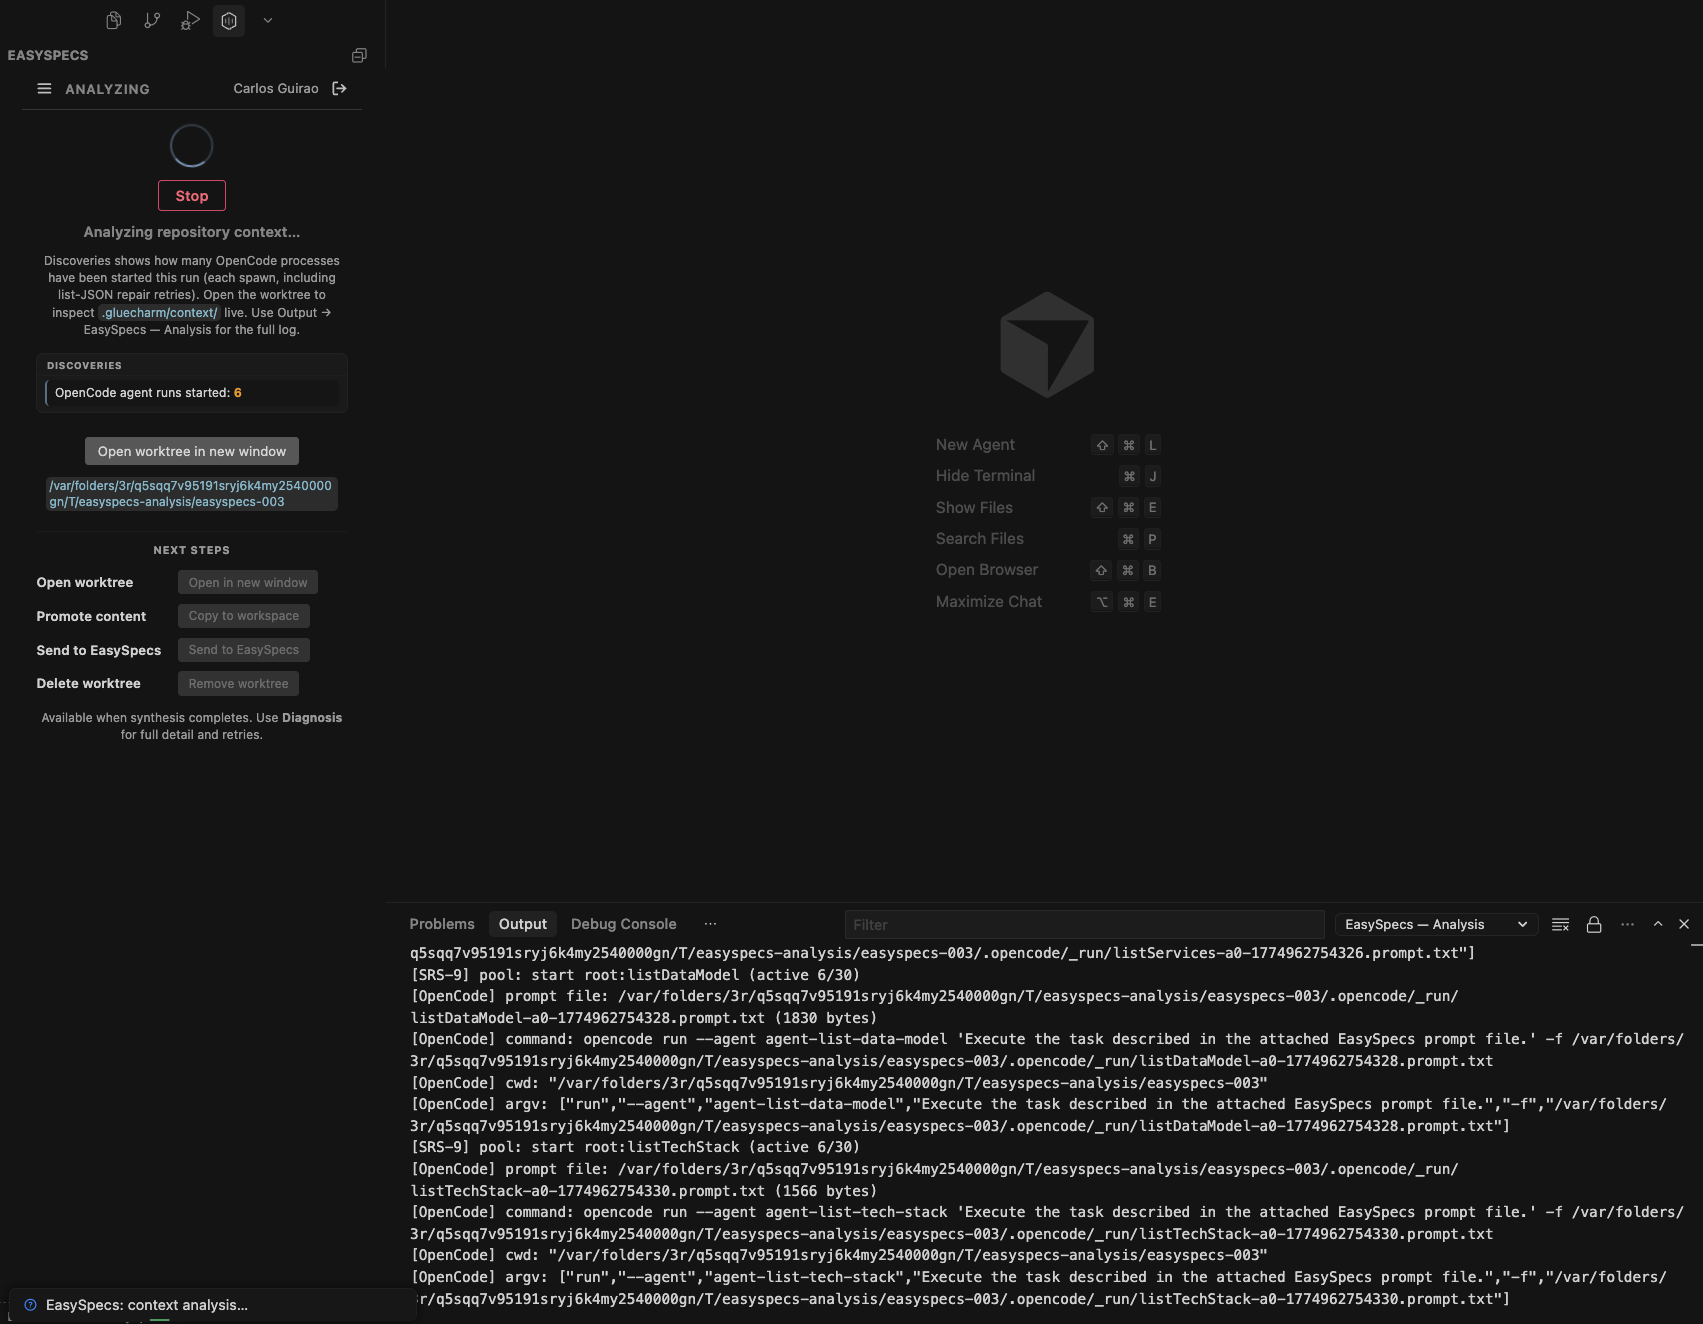Open the EasySpecs — Analysis channel dropdown
1703x1324 pixels.
(x=1435, y=924)
